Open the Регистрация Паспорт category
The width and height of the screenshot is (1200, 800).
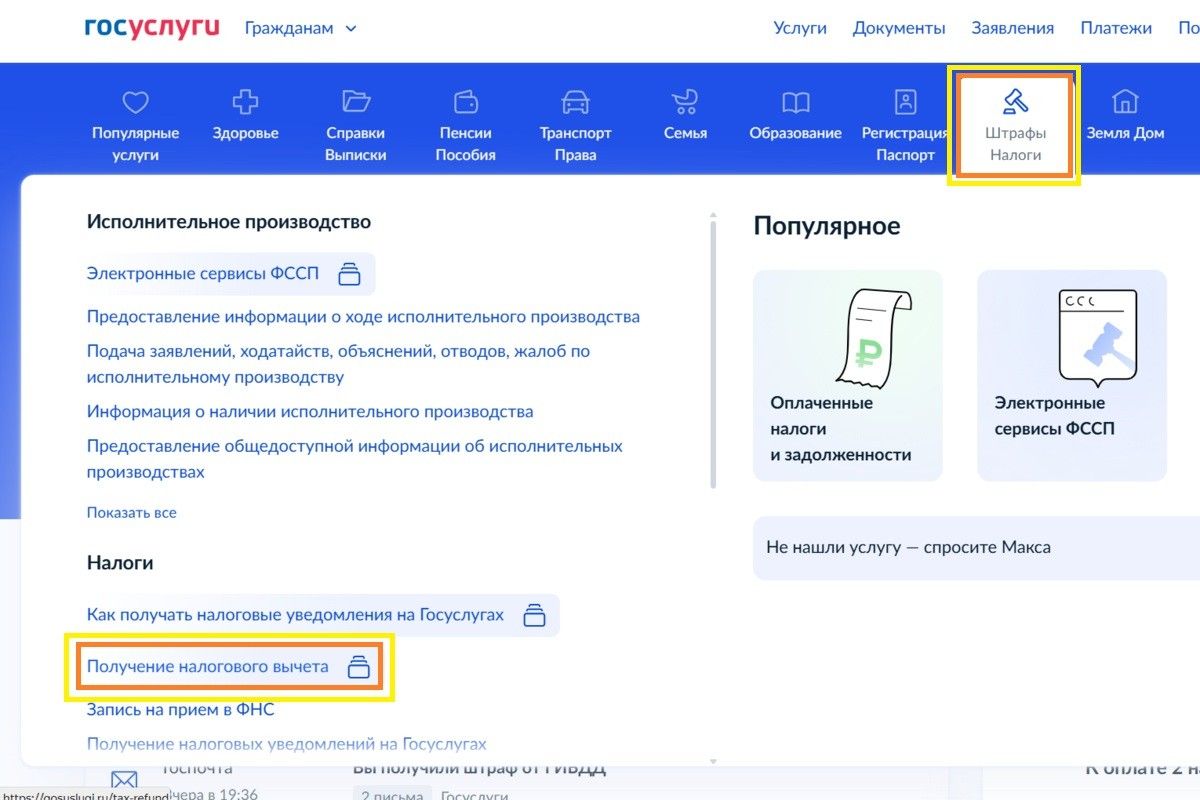point(905,126)
